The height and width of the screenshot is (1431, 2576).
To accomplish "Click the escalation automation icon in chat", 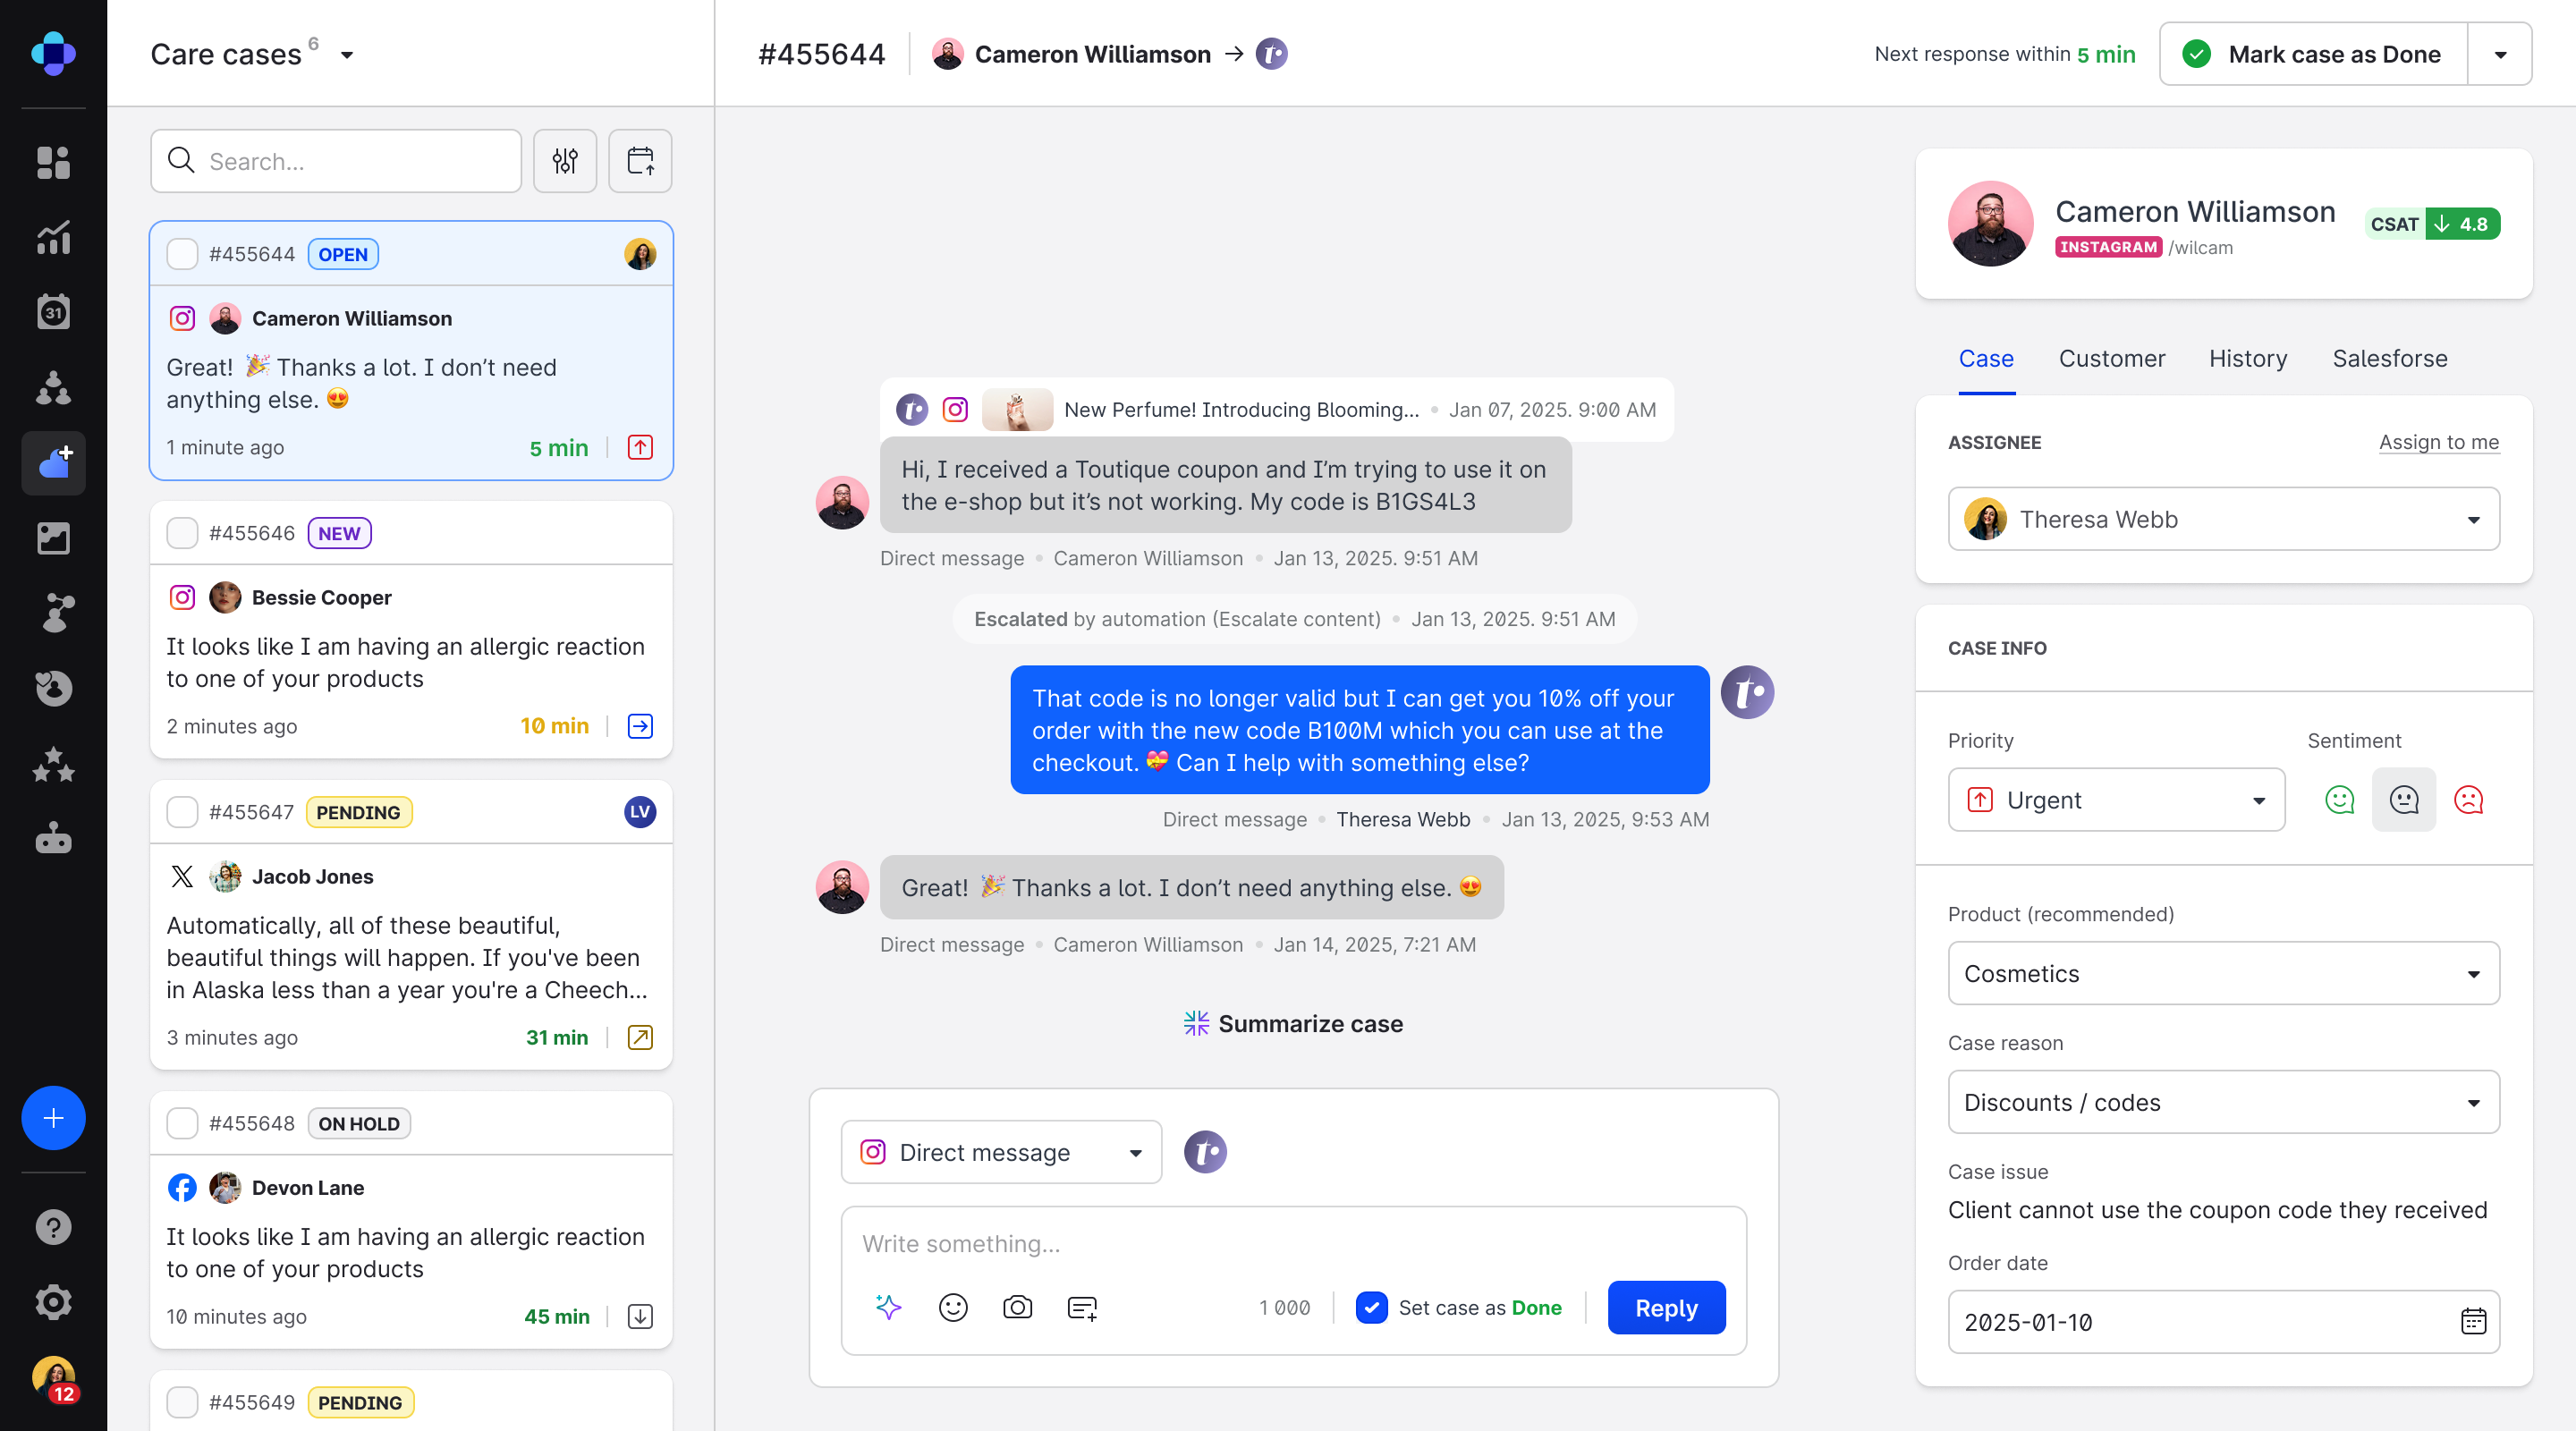I will [1293, 619].
